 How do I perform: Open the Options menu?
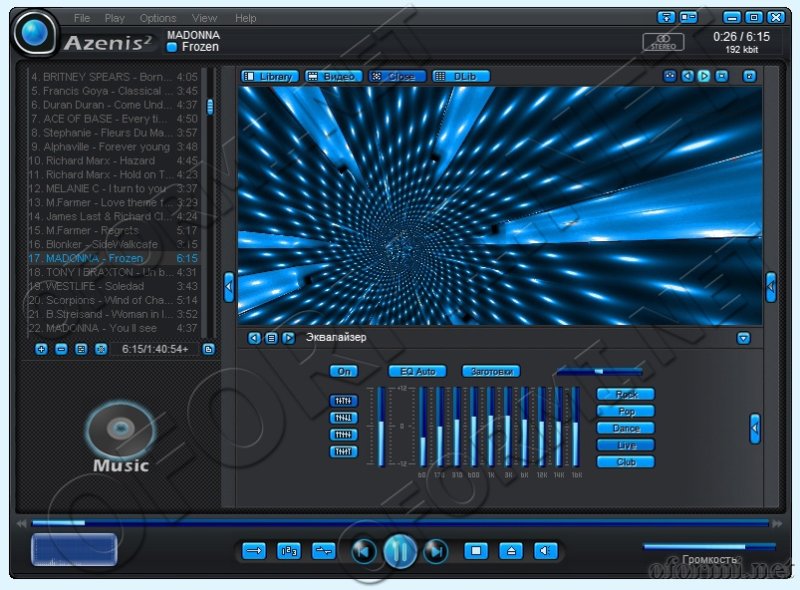[156, 17]
